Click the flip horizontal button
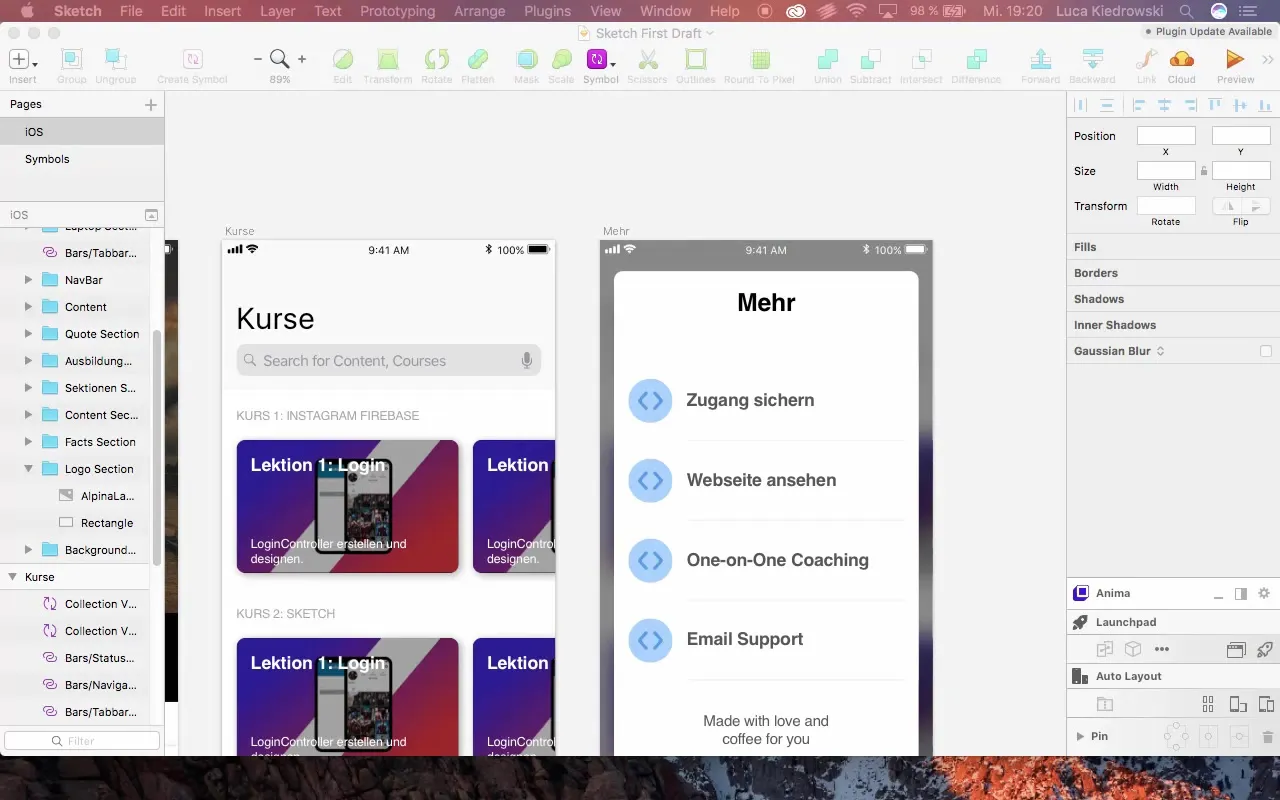This screenshot has height=800, width=1280. pos(1228,206)
